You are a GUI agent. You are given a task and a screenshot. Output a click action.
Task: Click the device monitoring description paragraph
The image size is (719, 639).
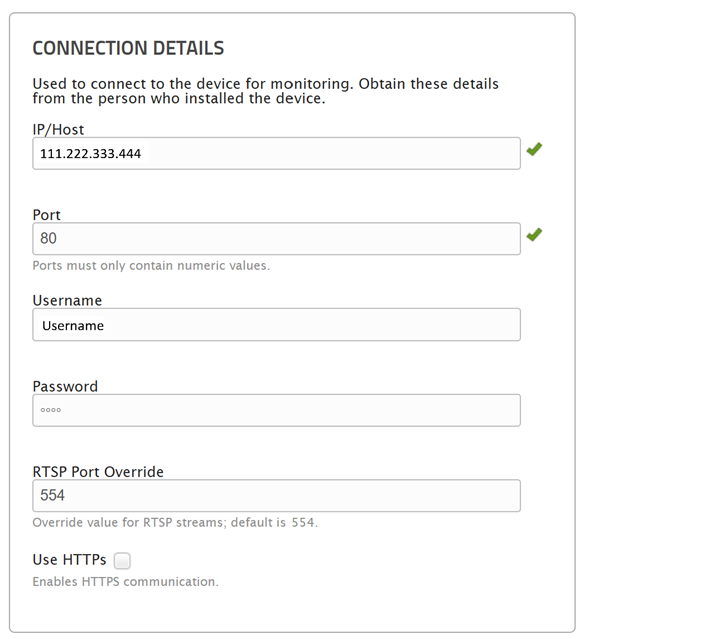265,91
